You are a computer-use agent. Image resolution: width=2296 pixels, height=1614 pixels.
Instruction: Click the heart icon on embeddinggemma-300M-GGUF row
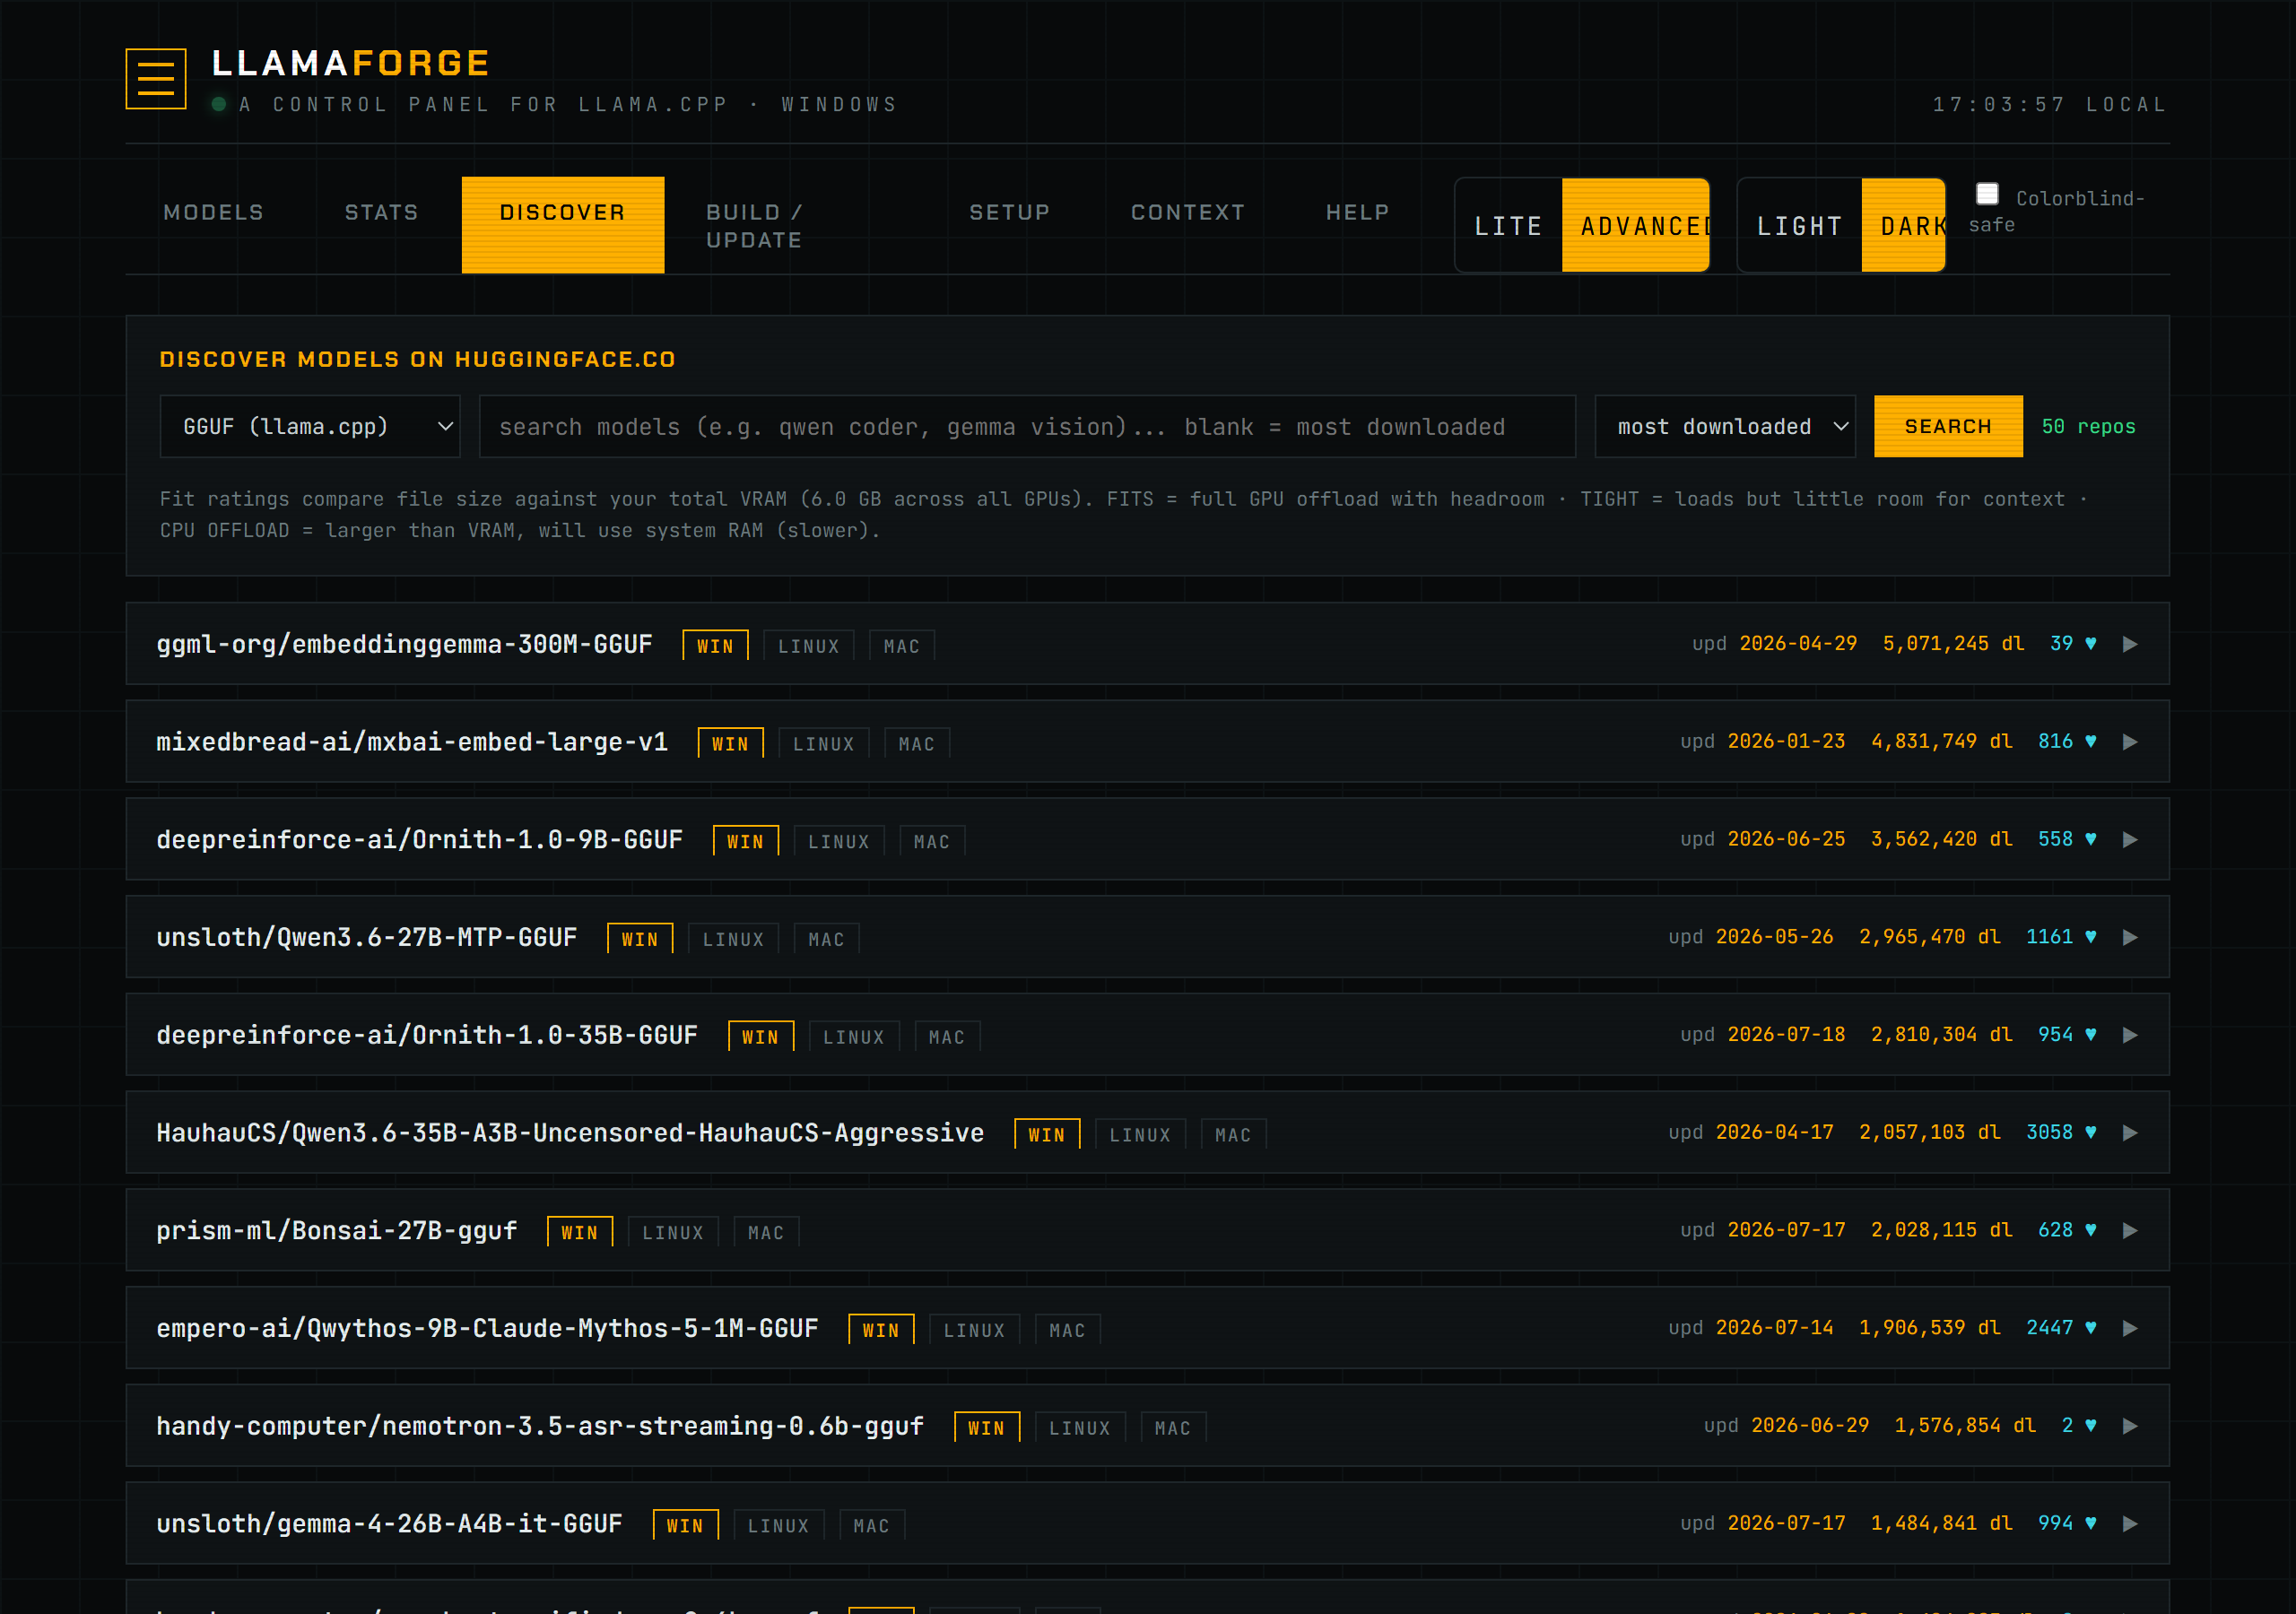pyautogui.click(x=2090, y=644)
